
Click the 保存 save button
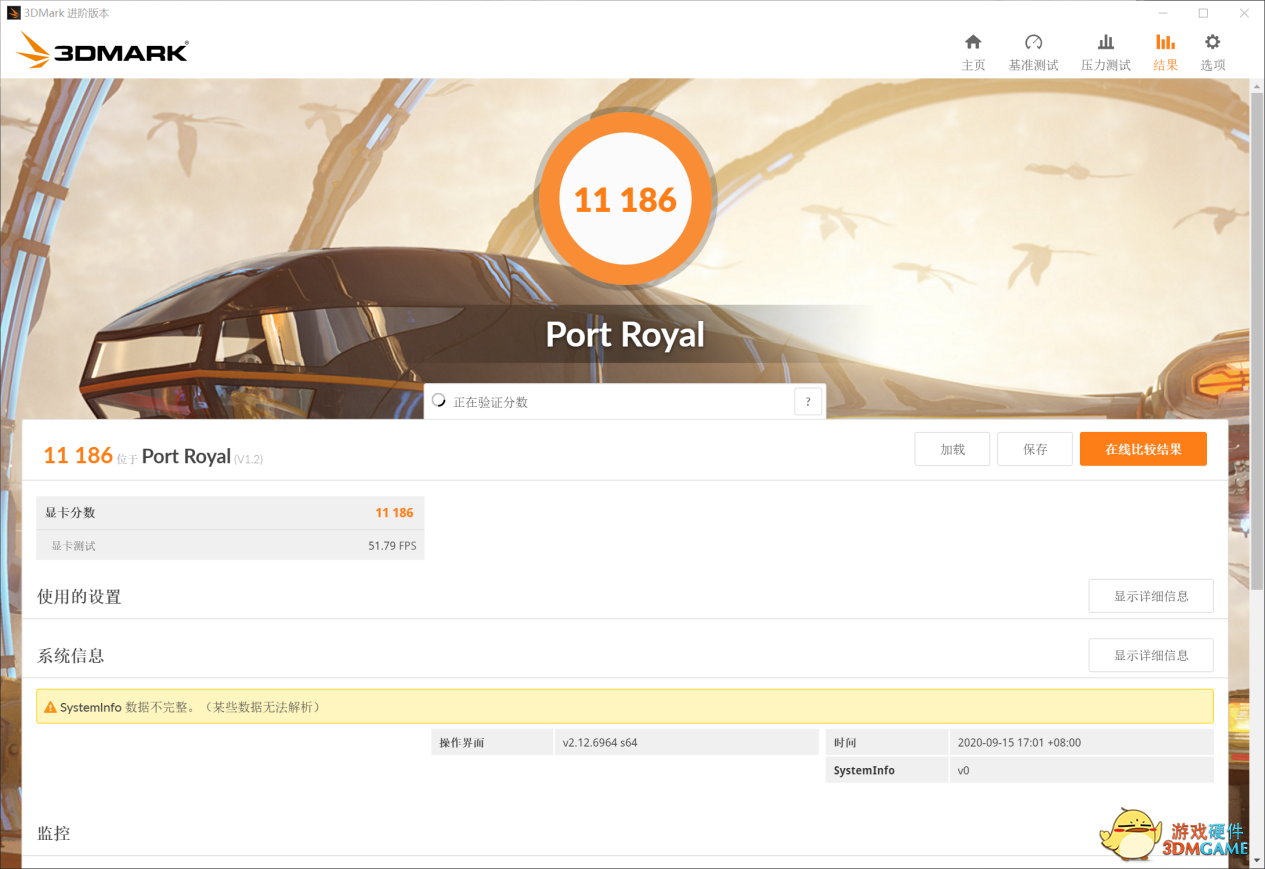(x=1035, y=449)
